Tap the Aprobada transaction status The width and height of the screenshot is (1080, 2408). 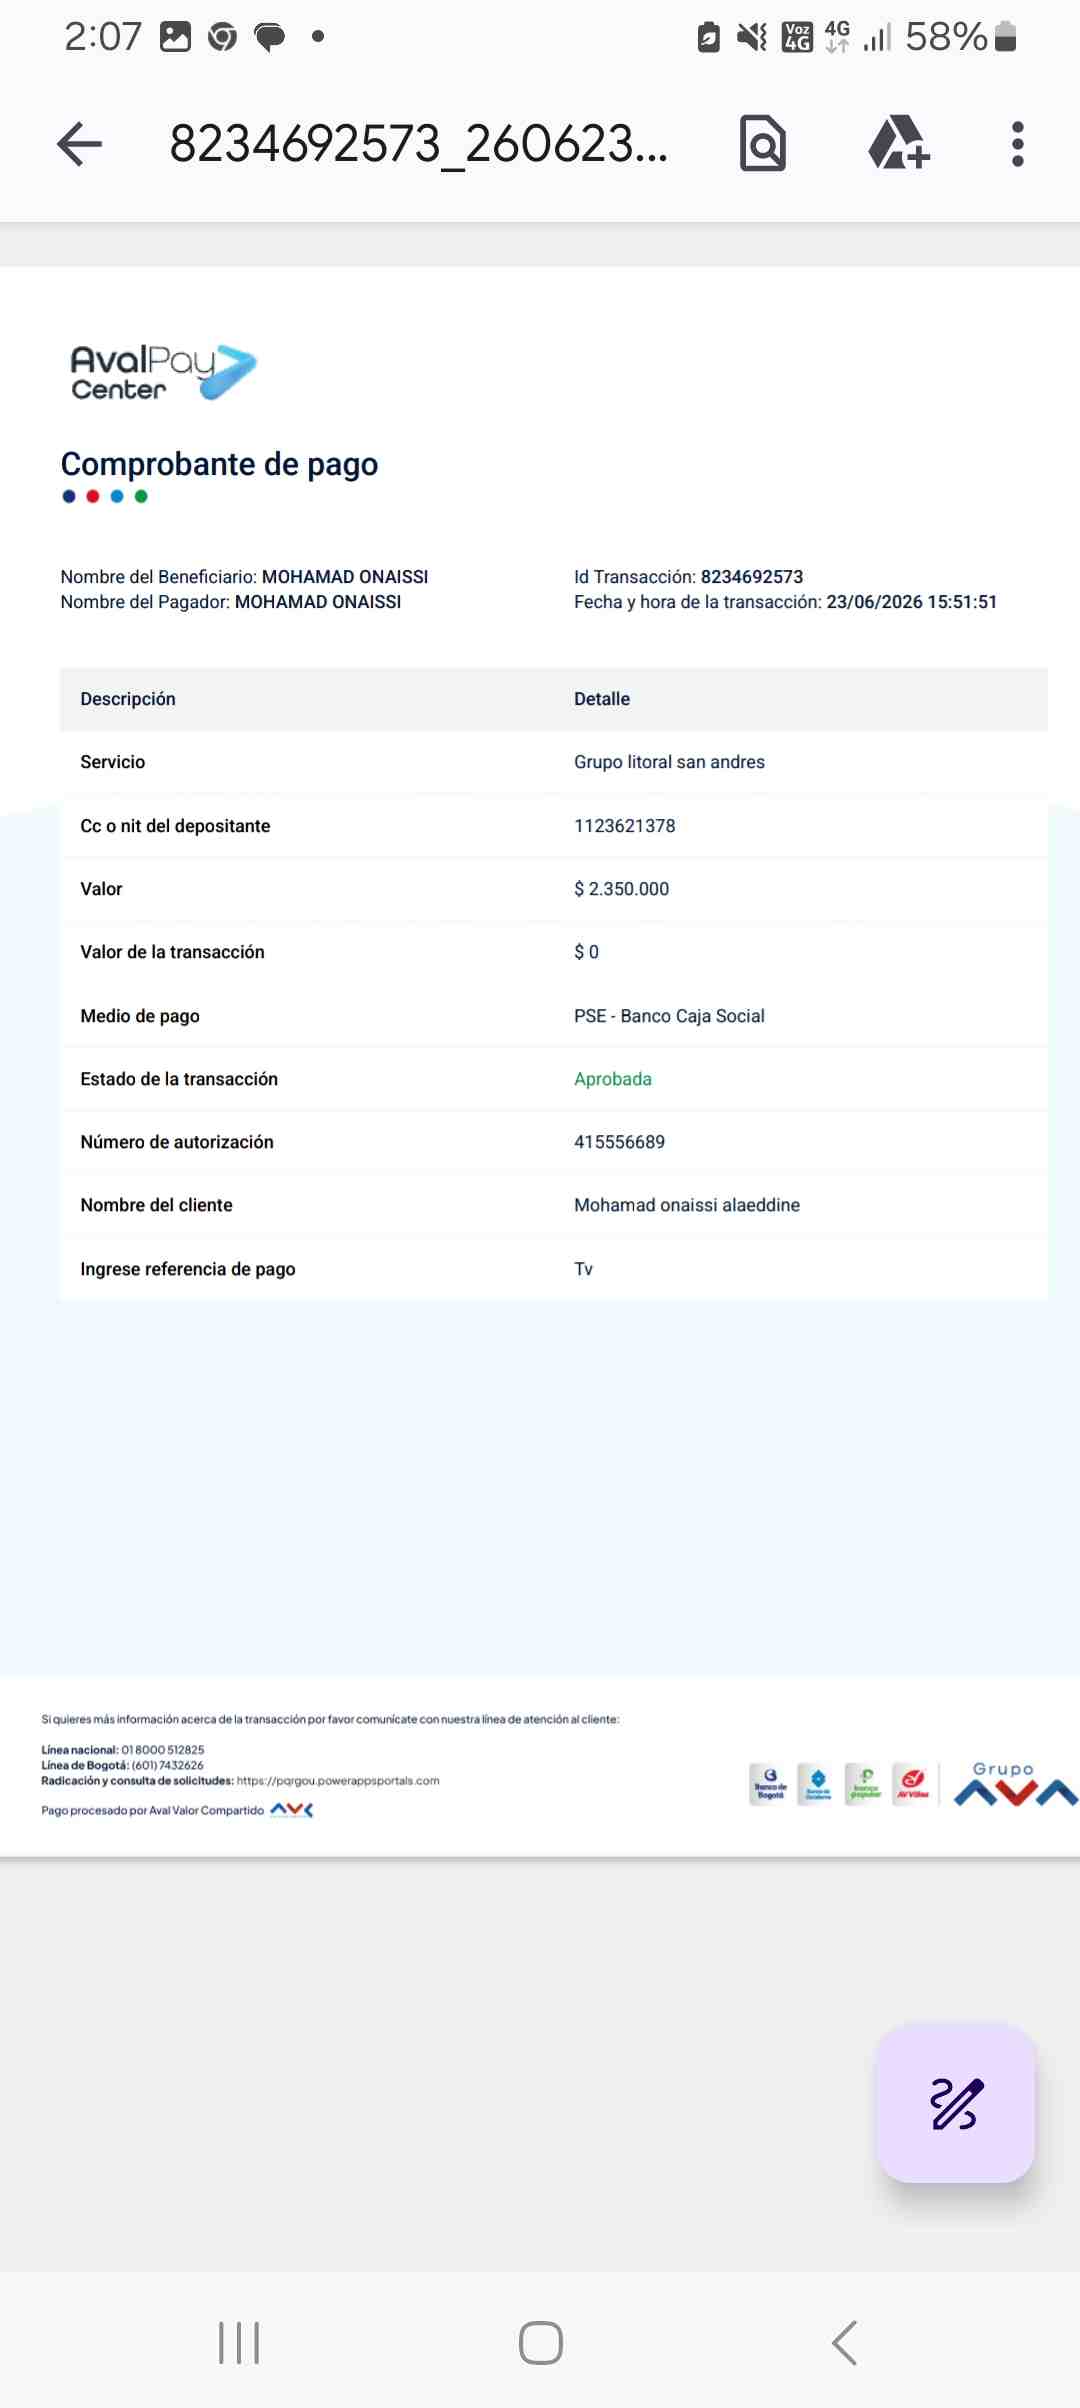tap(613, 1079)
